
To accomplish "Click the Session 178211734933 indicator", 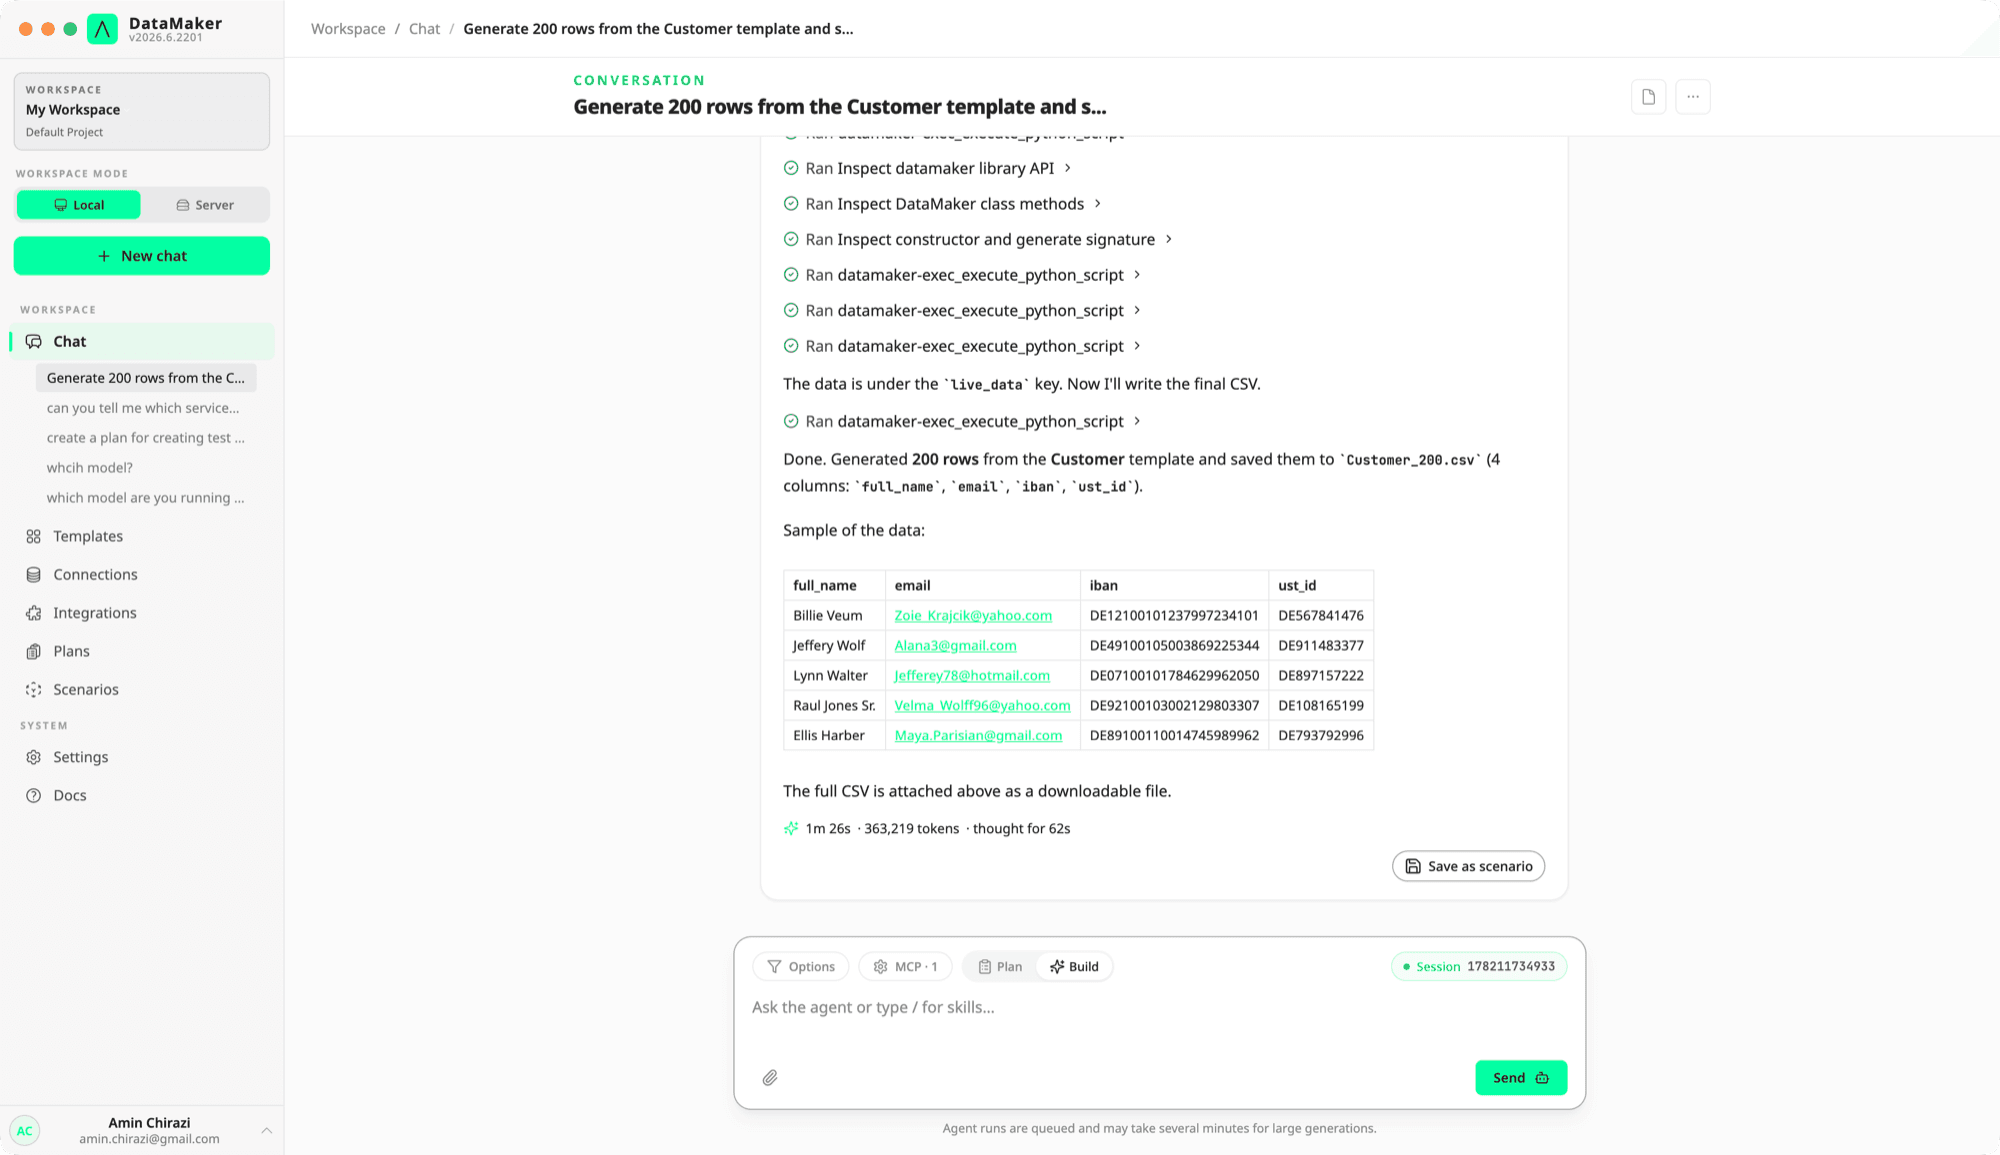I will [1479, 967].
